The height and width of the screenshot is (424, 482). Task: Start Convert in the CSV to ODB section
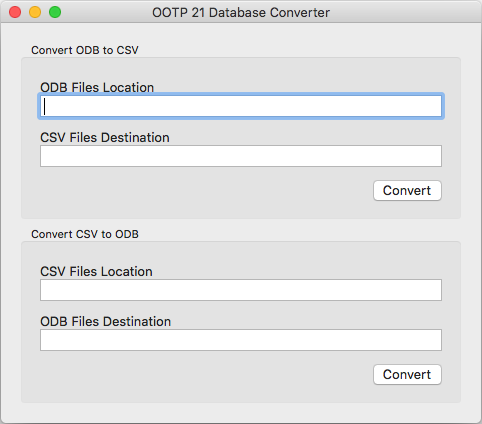[x=407, y=375]
